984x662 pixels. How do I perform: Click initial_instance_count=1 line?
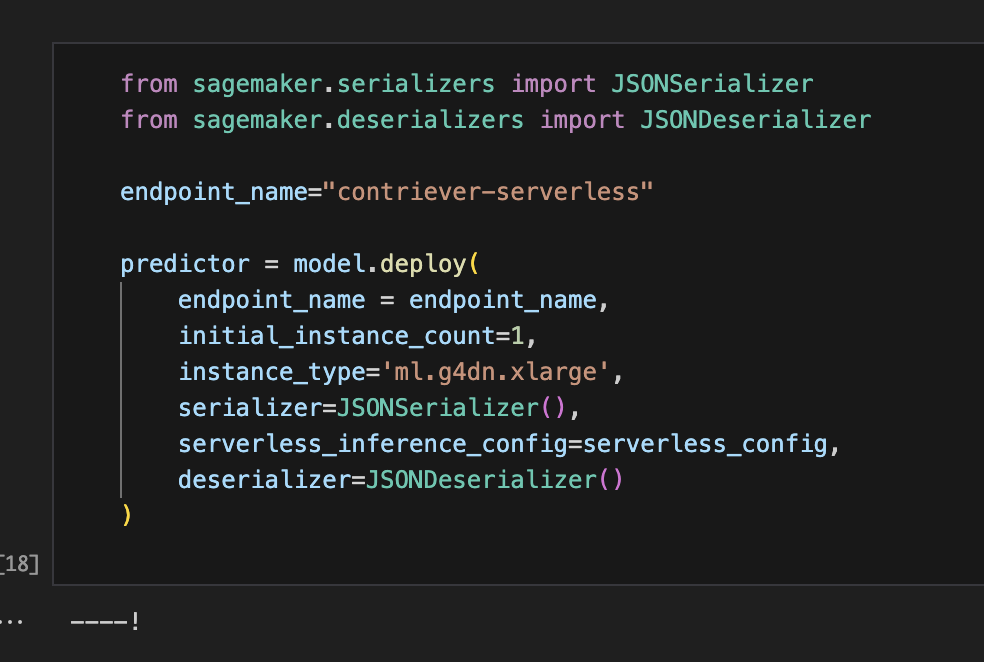[357, 336]
